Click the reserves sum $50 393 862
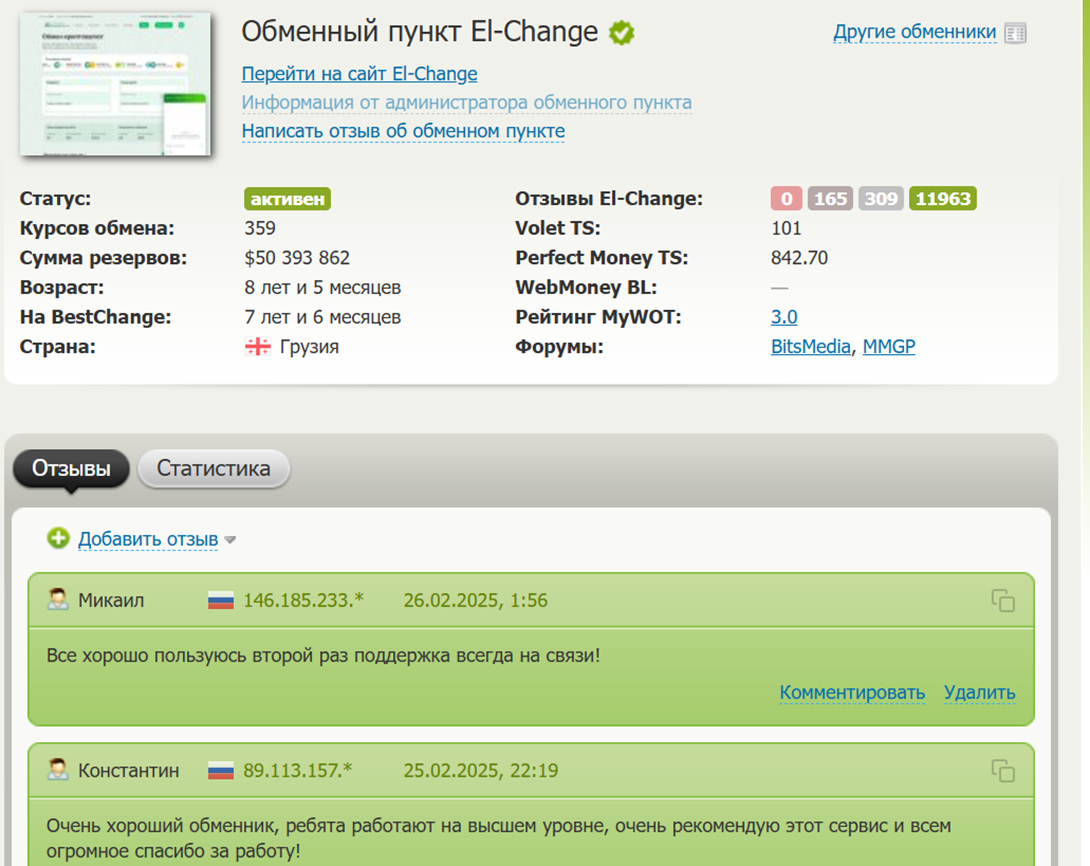1090x866 pixels. click(x=298, y=258)
